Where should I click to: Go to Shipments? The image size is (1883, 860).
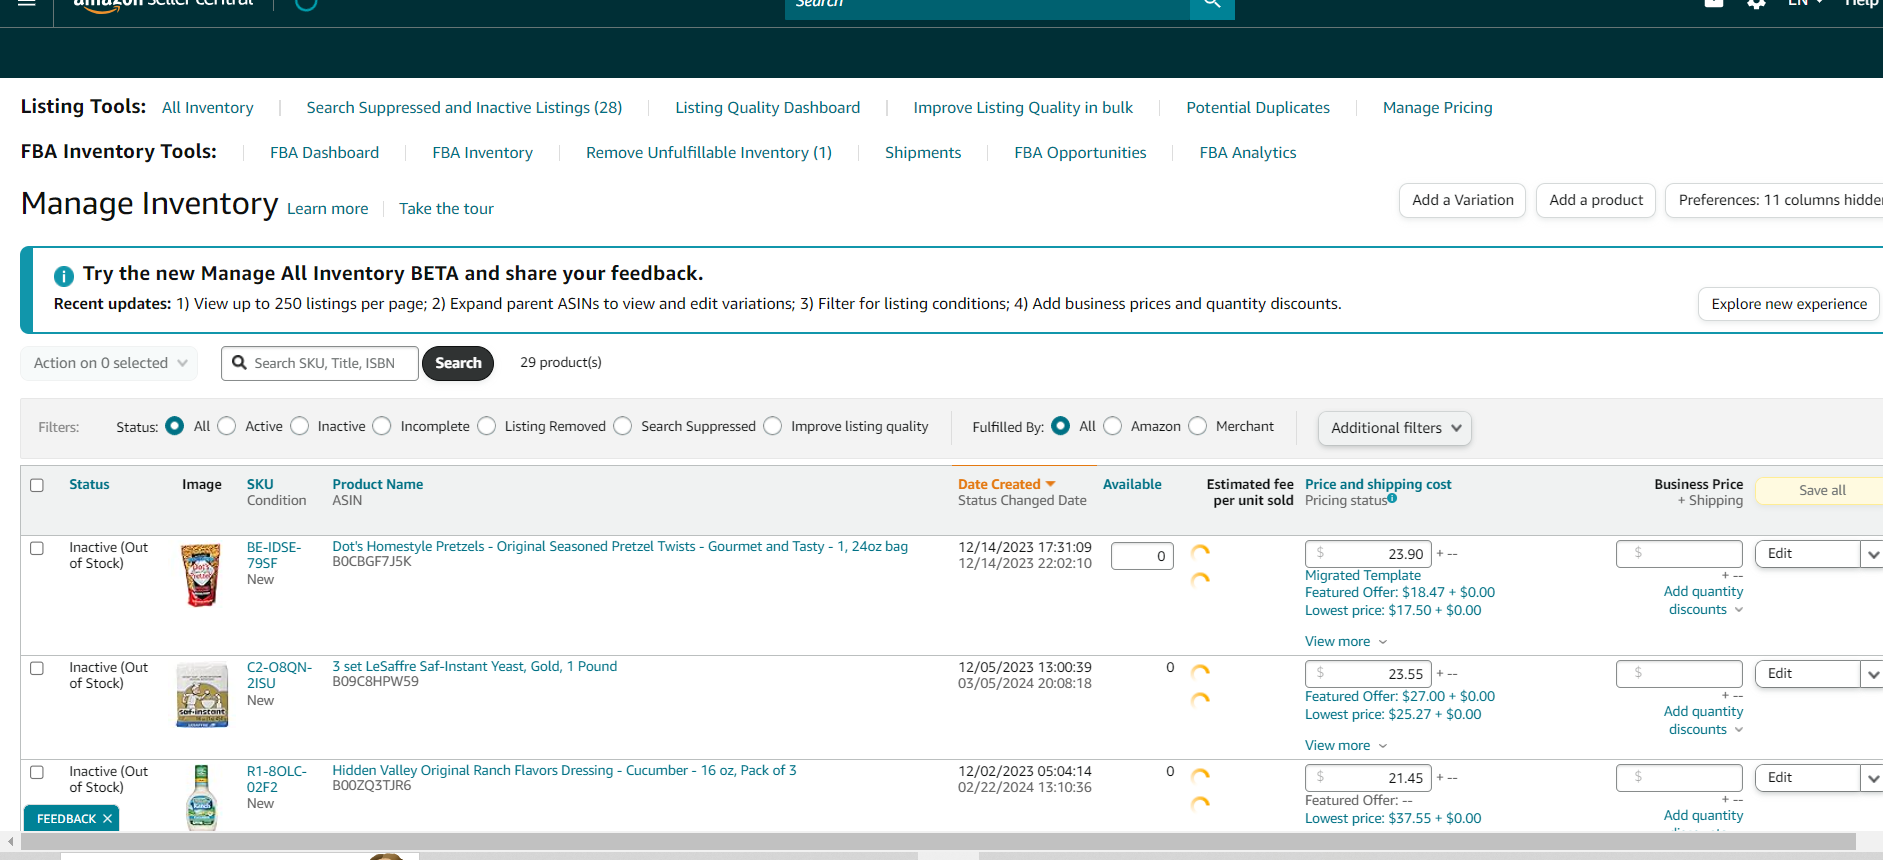[923, 153]
